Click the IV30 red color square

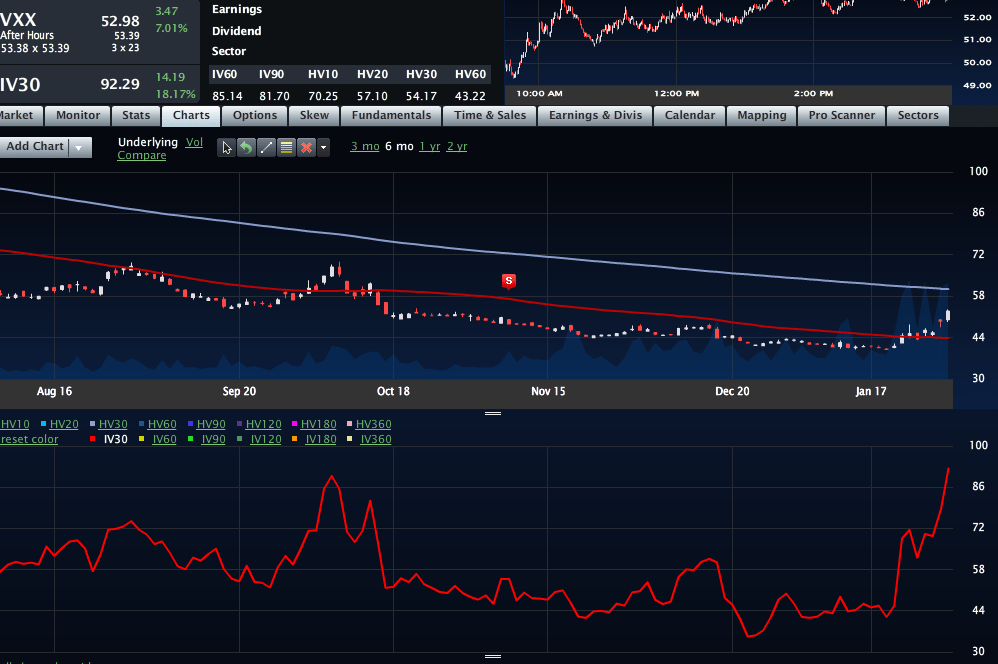[x=94, y=439]
